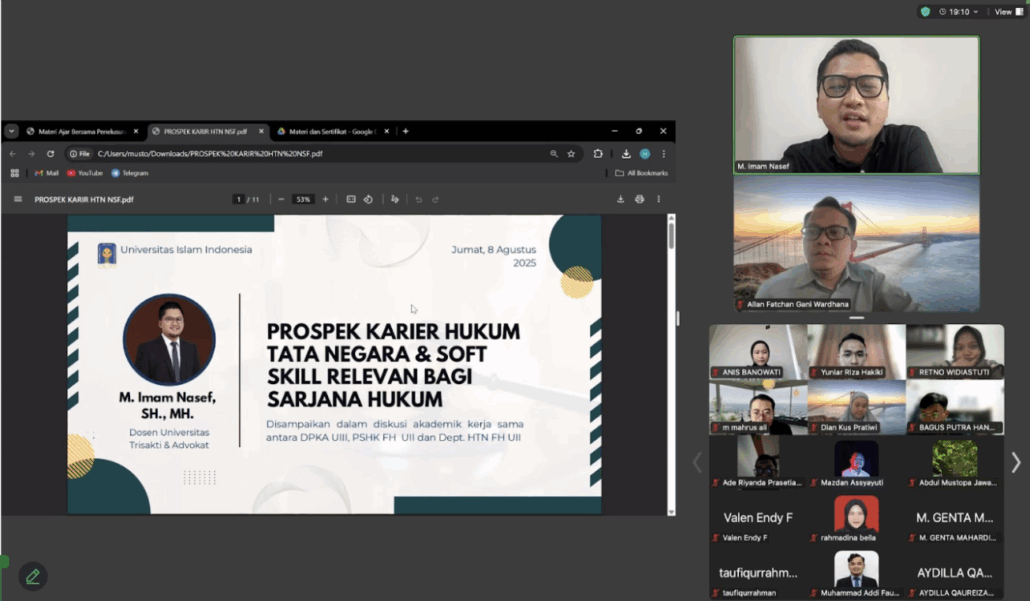The width and height of the screenshot is (1030, 601).
Task: Print the PROSPEK KARIR PDF
Action: click(639, 199)
